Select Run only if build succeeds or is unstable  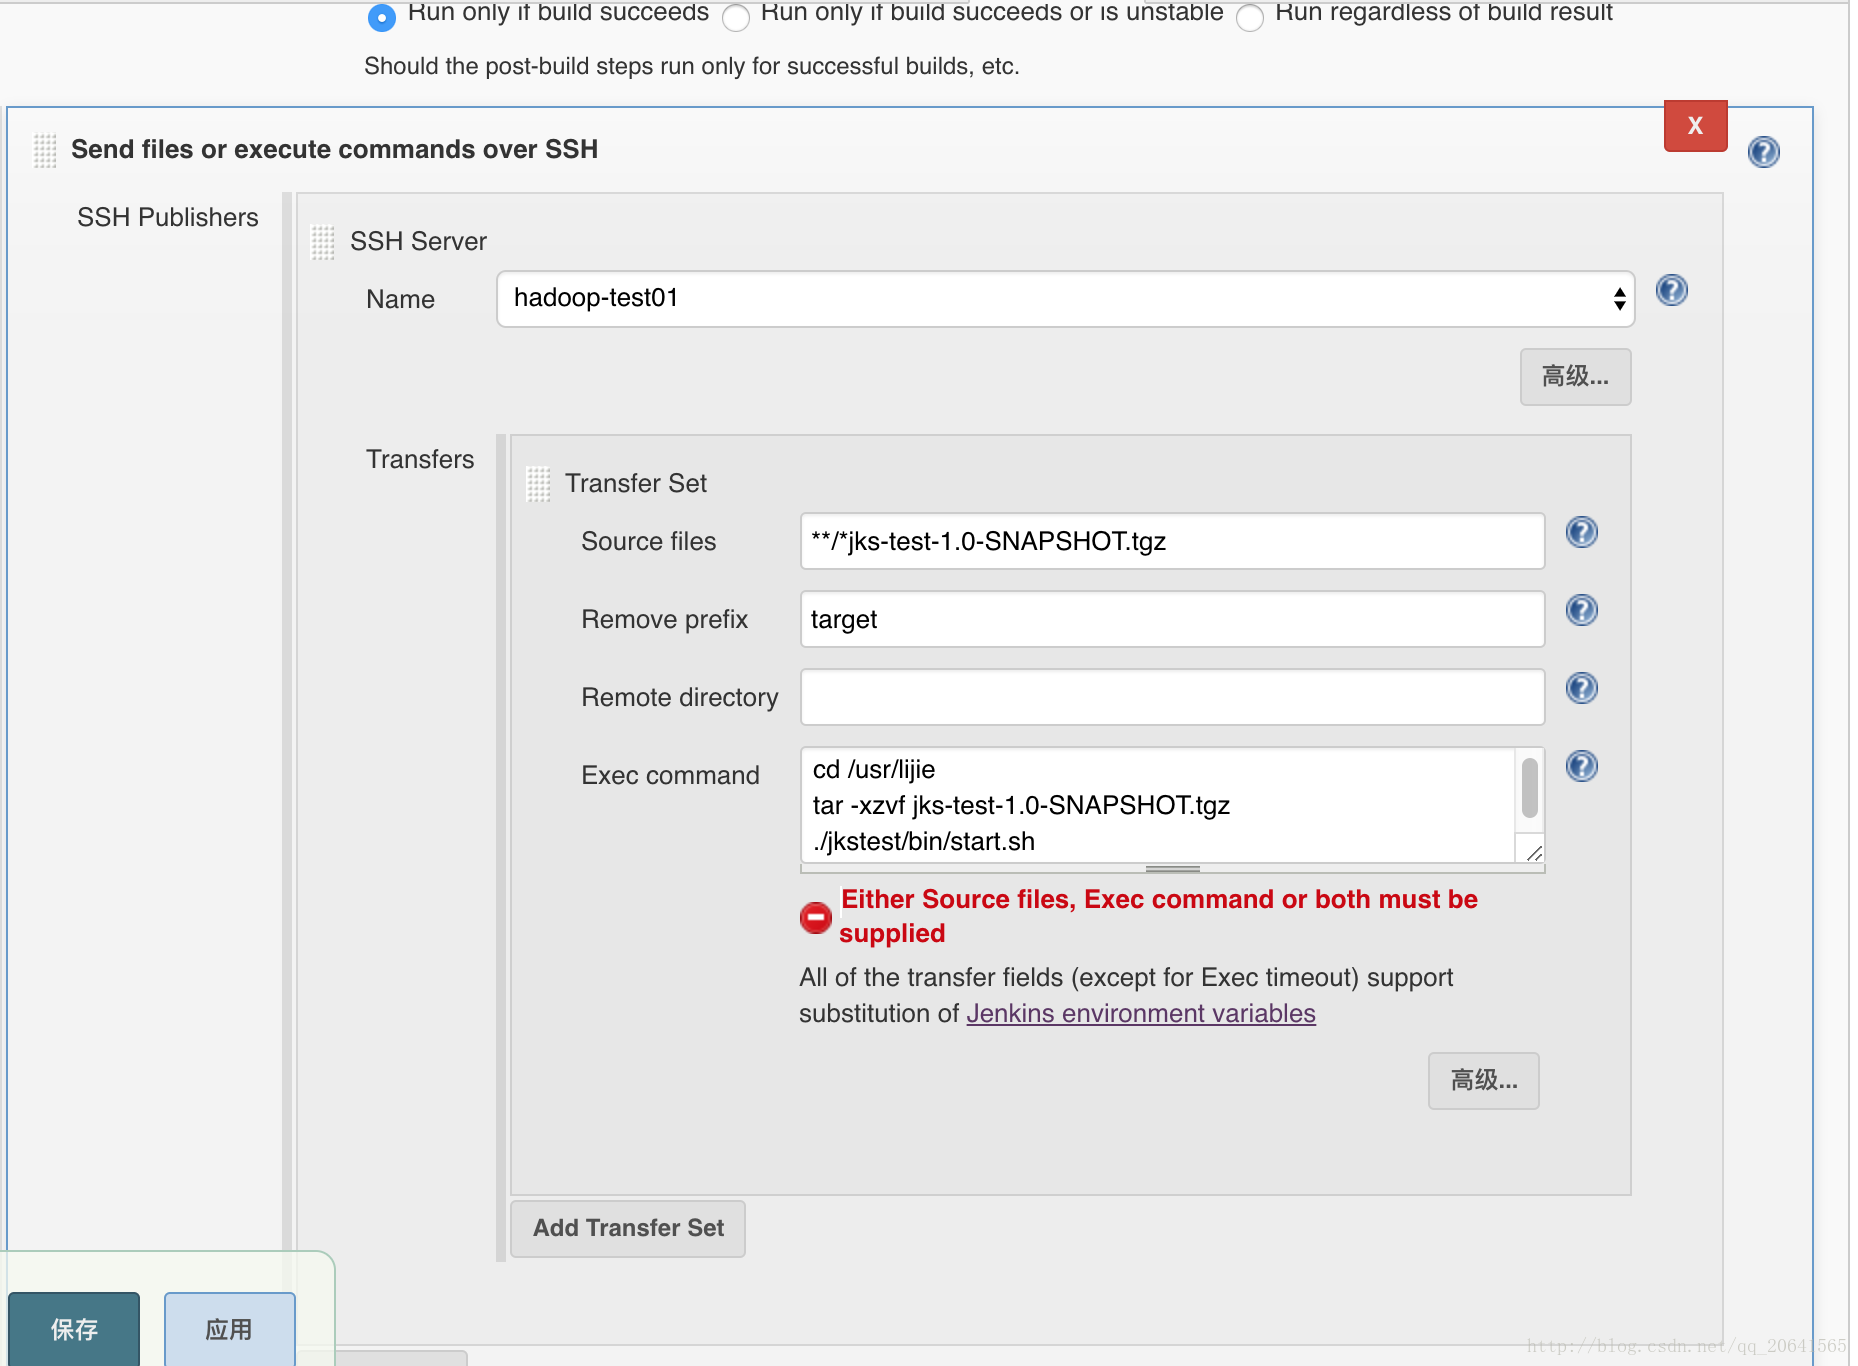click(736, 17)
